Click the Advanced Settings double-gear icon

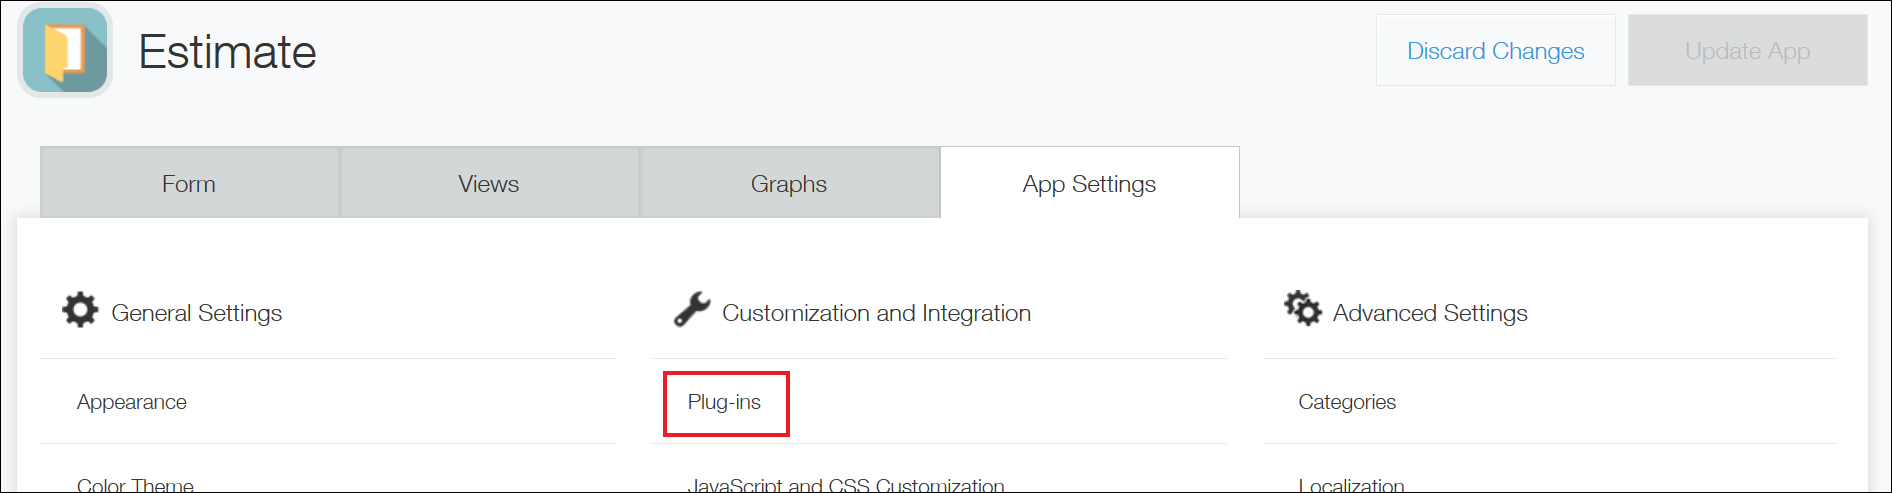pyautogui.click(x=1302, y=309)
